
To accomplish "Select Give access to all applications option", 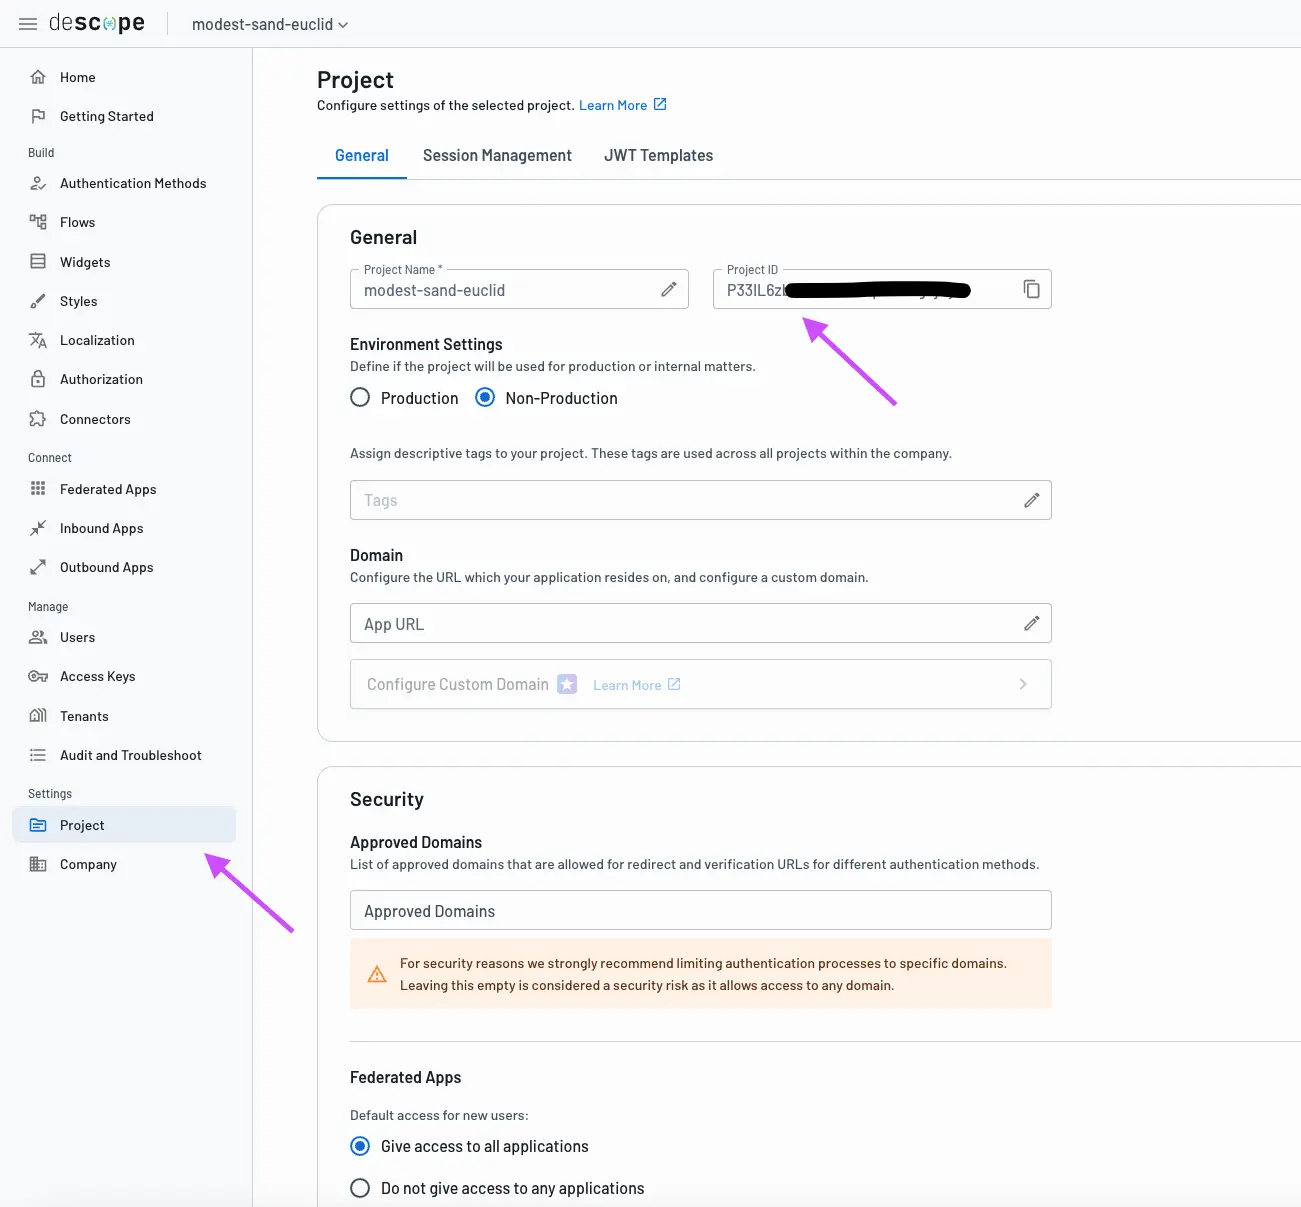I will tap(360, 1146).
